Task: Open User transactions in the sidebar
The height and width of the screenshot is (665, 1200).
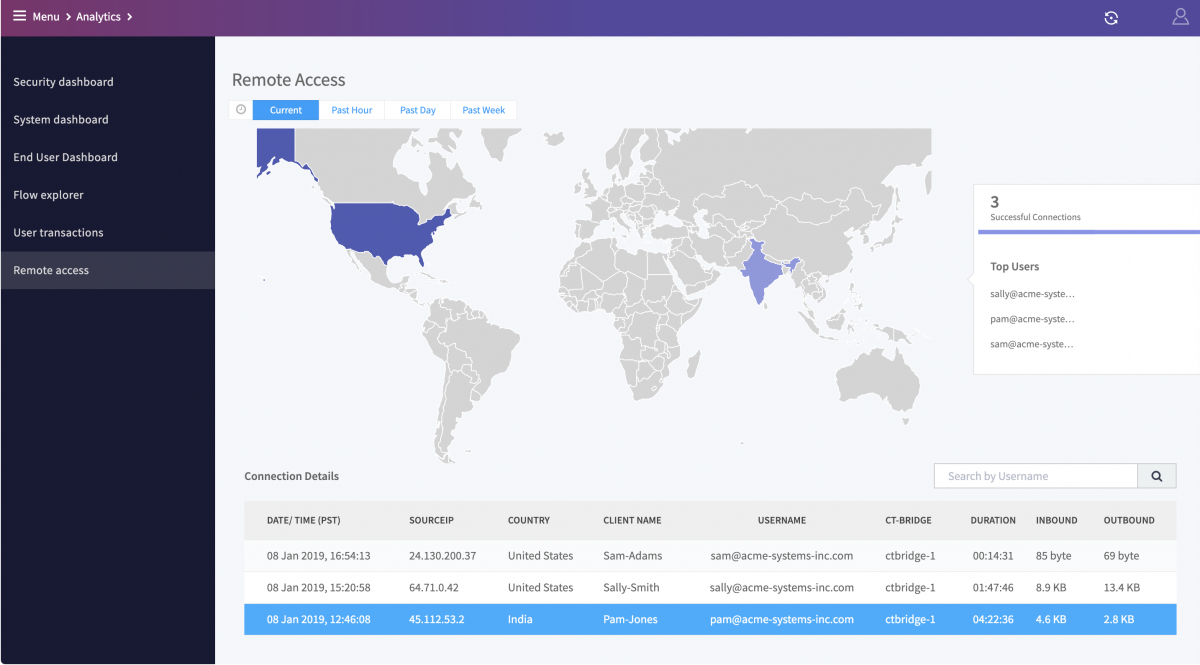Action: tap(58, 232)
